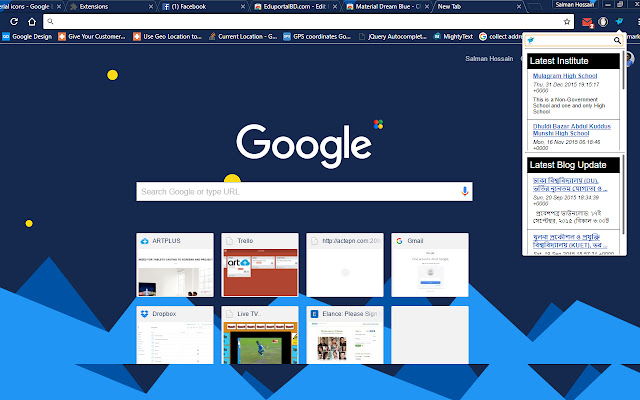The image size is (640, 400).
Task: Open the Gmail thumbnail
Action: coord(429,265)
